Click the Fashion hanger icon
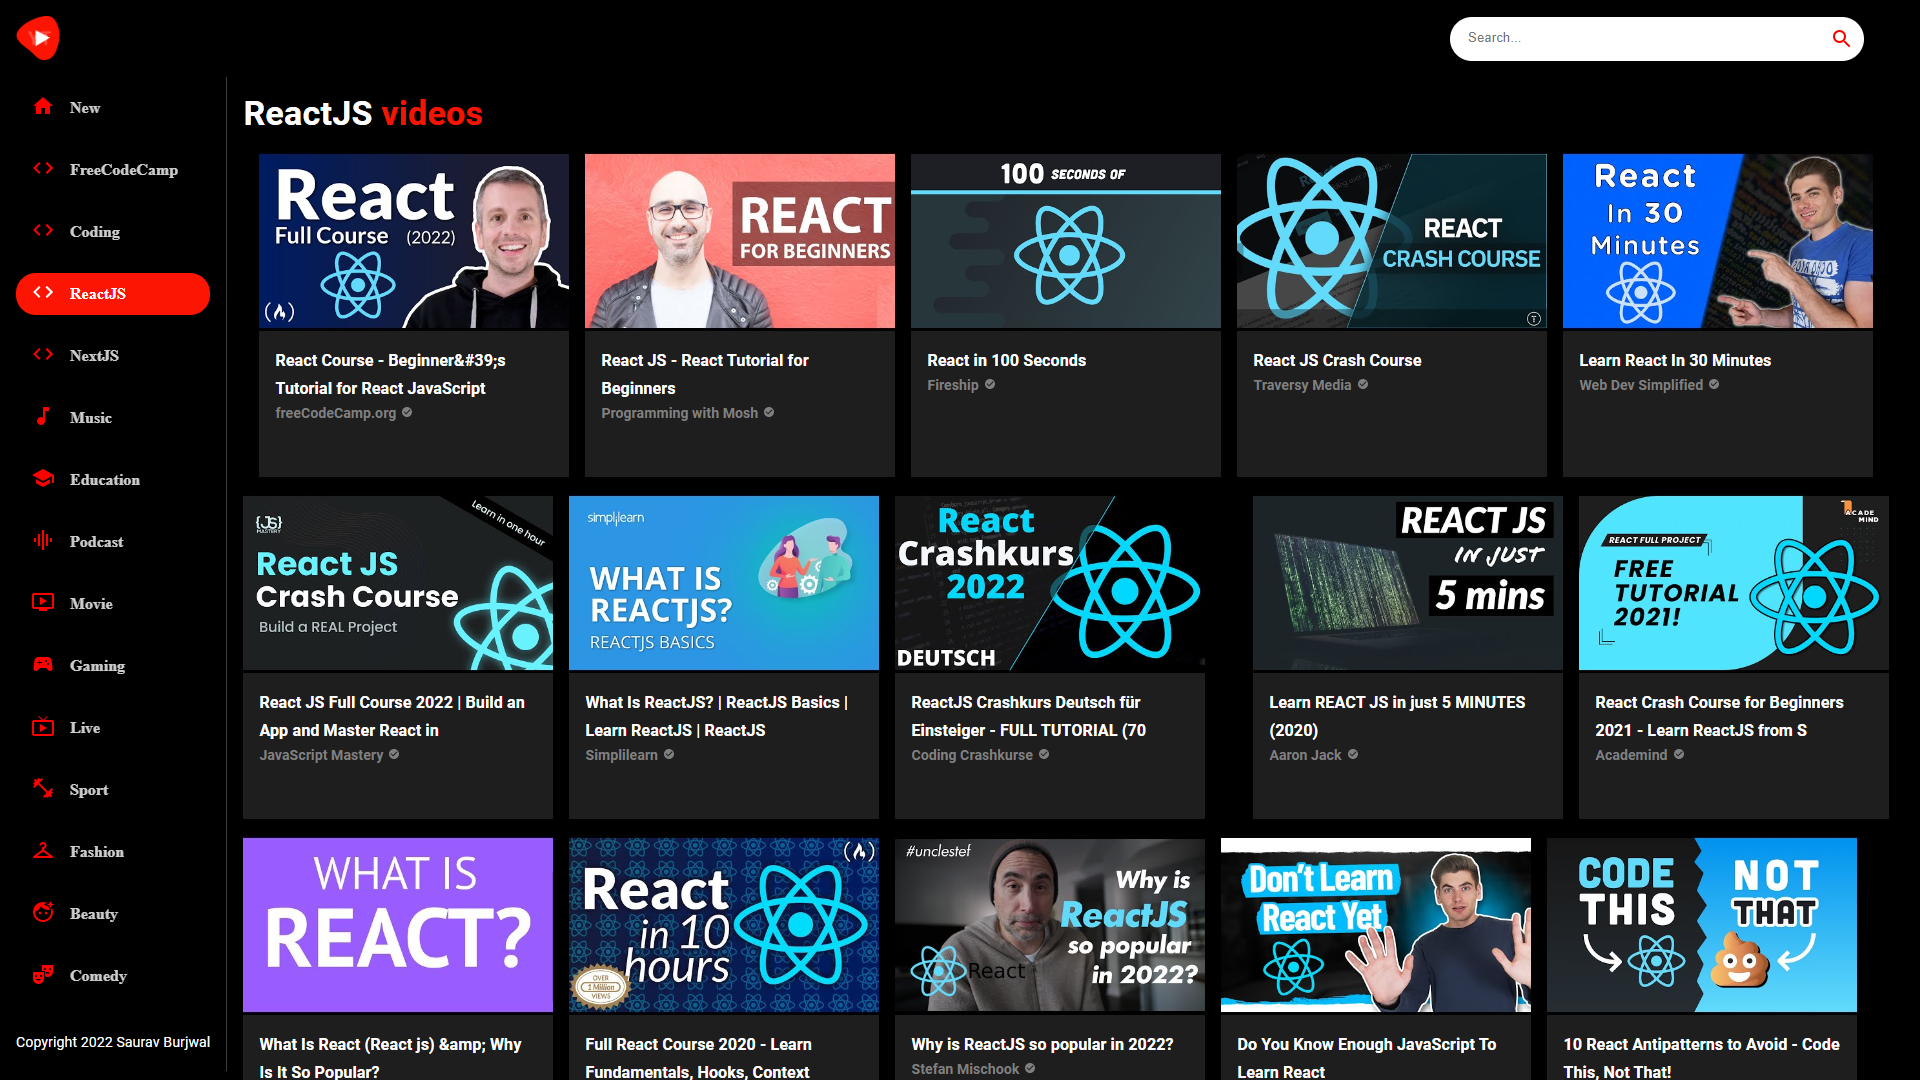 point(43,851)
